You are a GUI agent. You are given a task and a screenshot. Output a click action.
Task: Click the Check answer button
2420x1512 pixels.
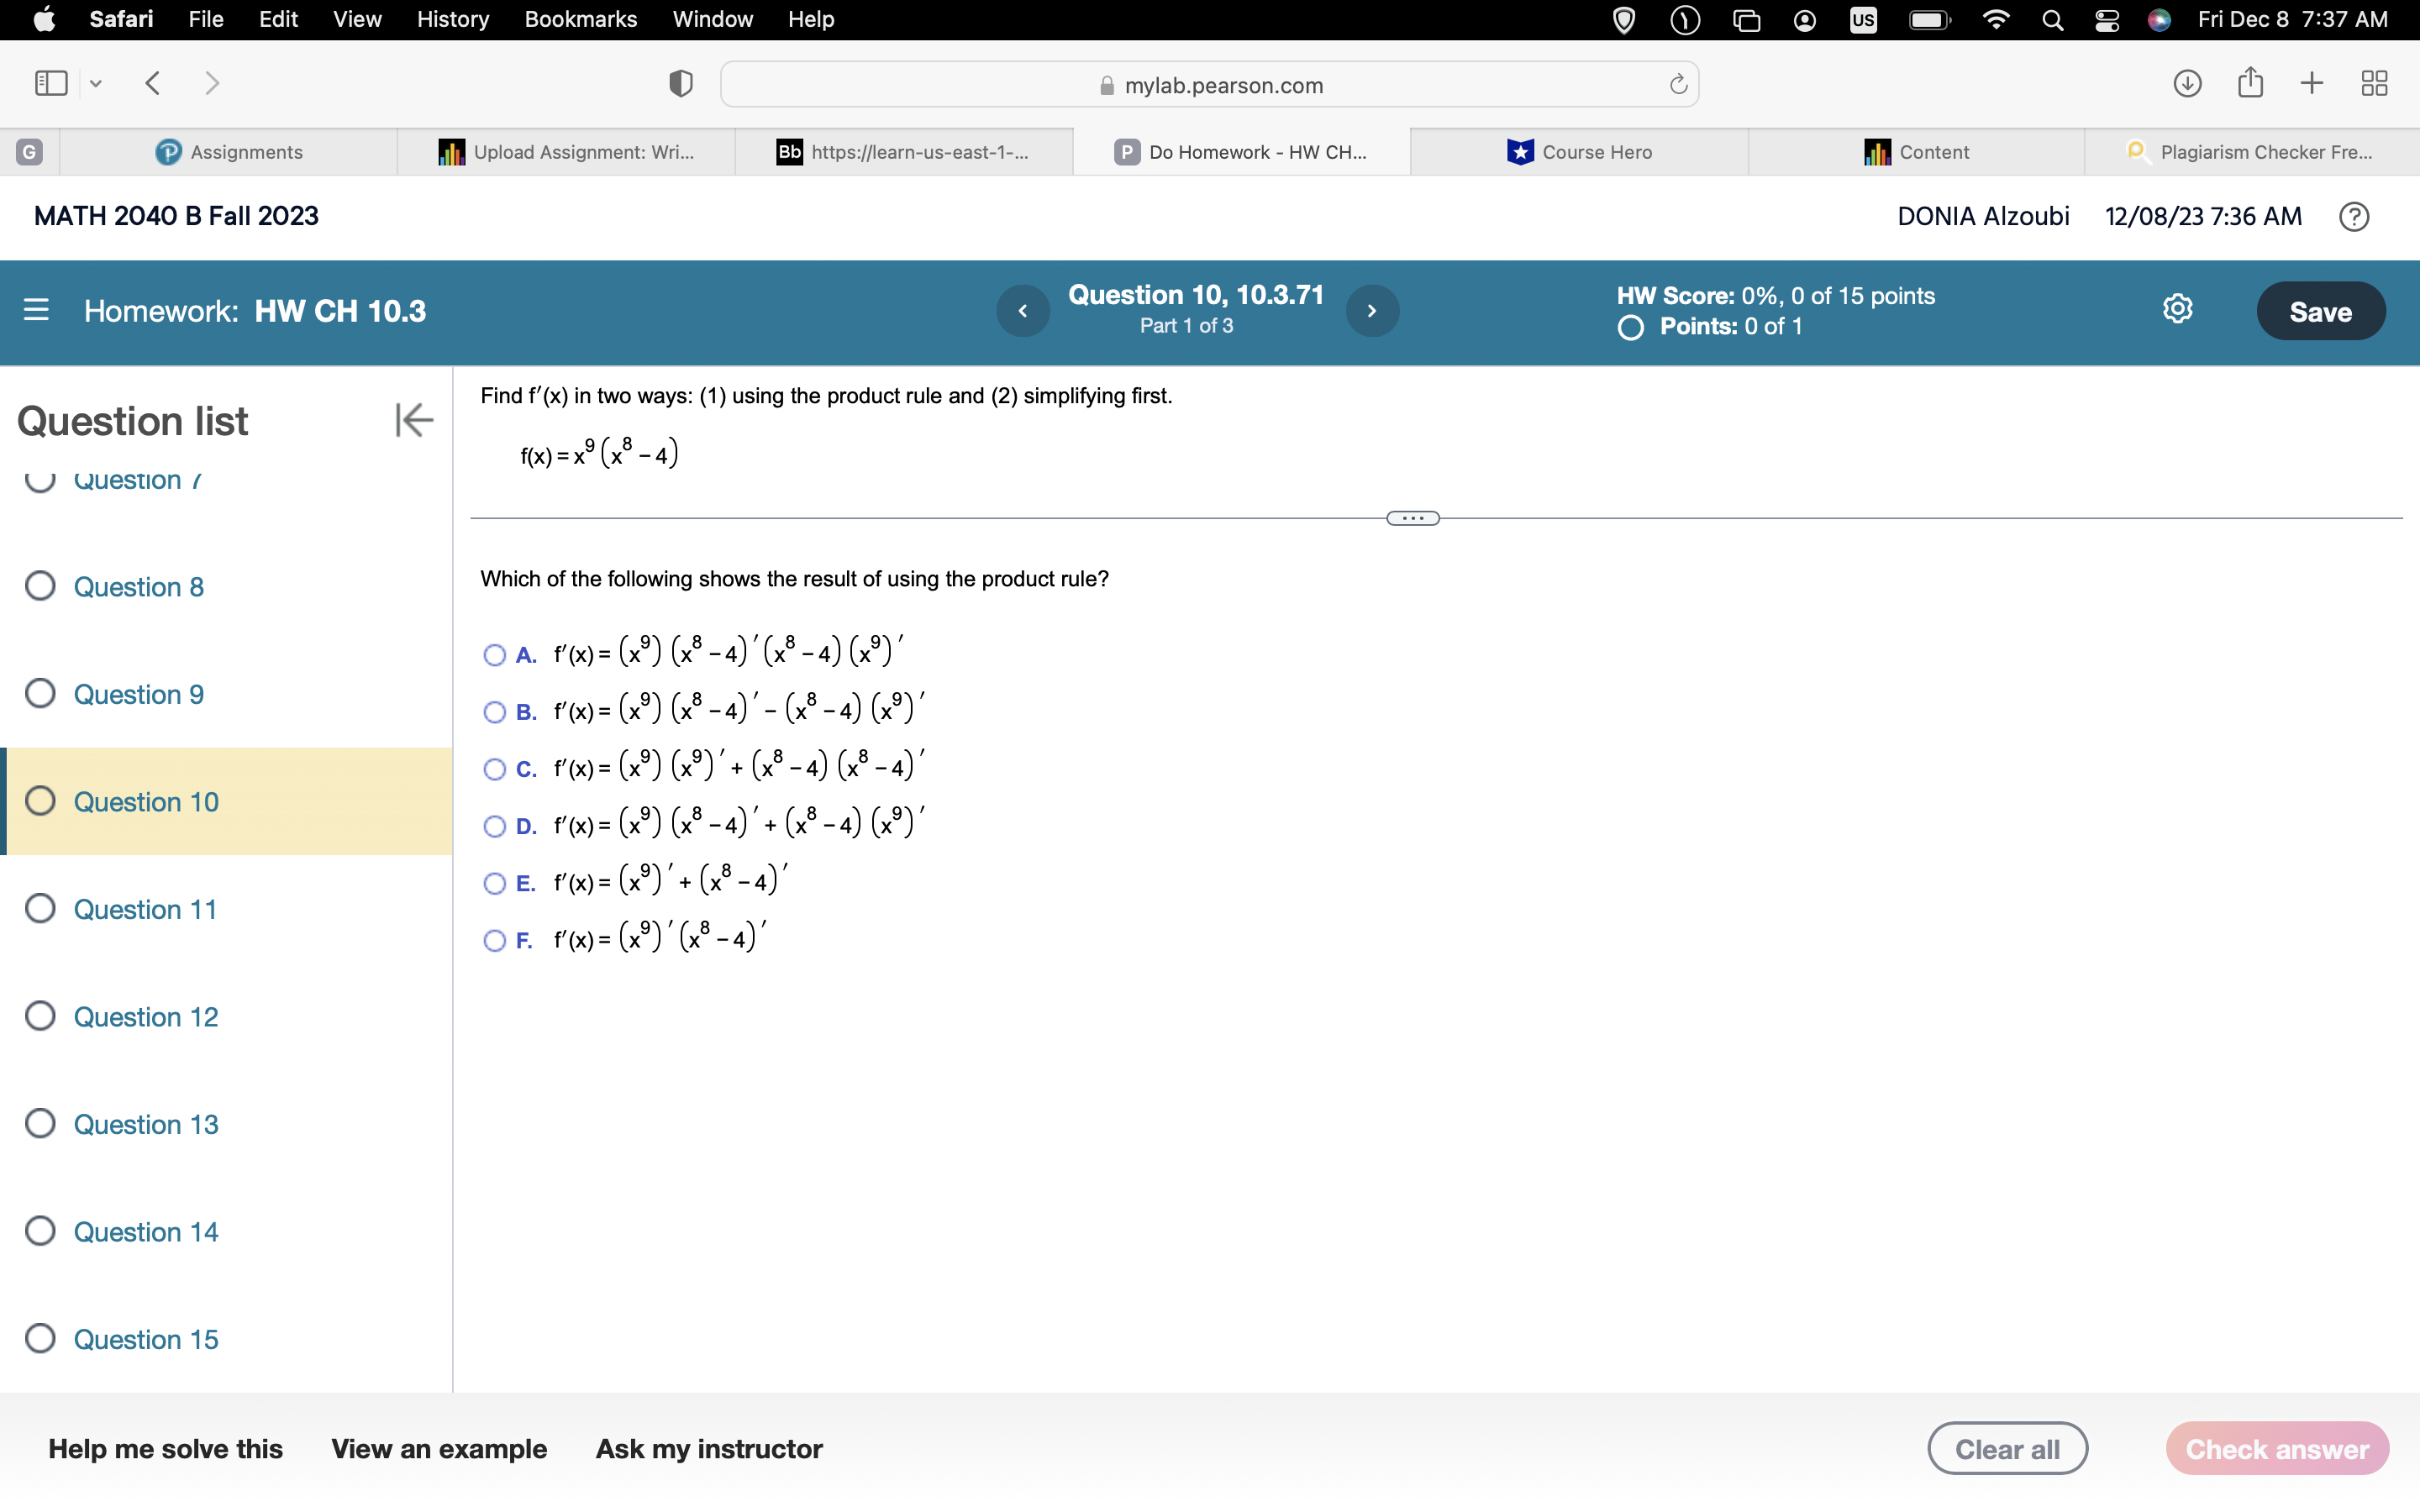(x=2276, y=1447)
